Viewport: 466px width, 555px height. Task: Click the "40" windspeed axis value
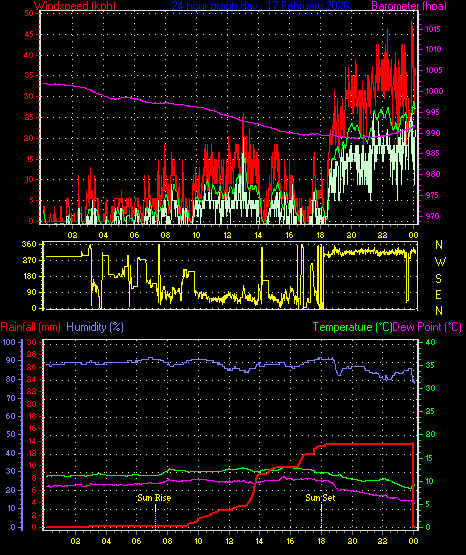[29, 55]
